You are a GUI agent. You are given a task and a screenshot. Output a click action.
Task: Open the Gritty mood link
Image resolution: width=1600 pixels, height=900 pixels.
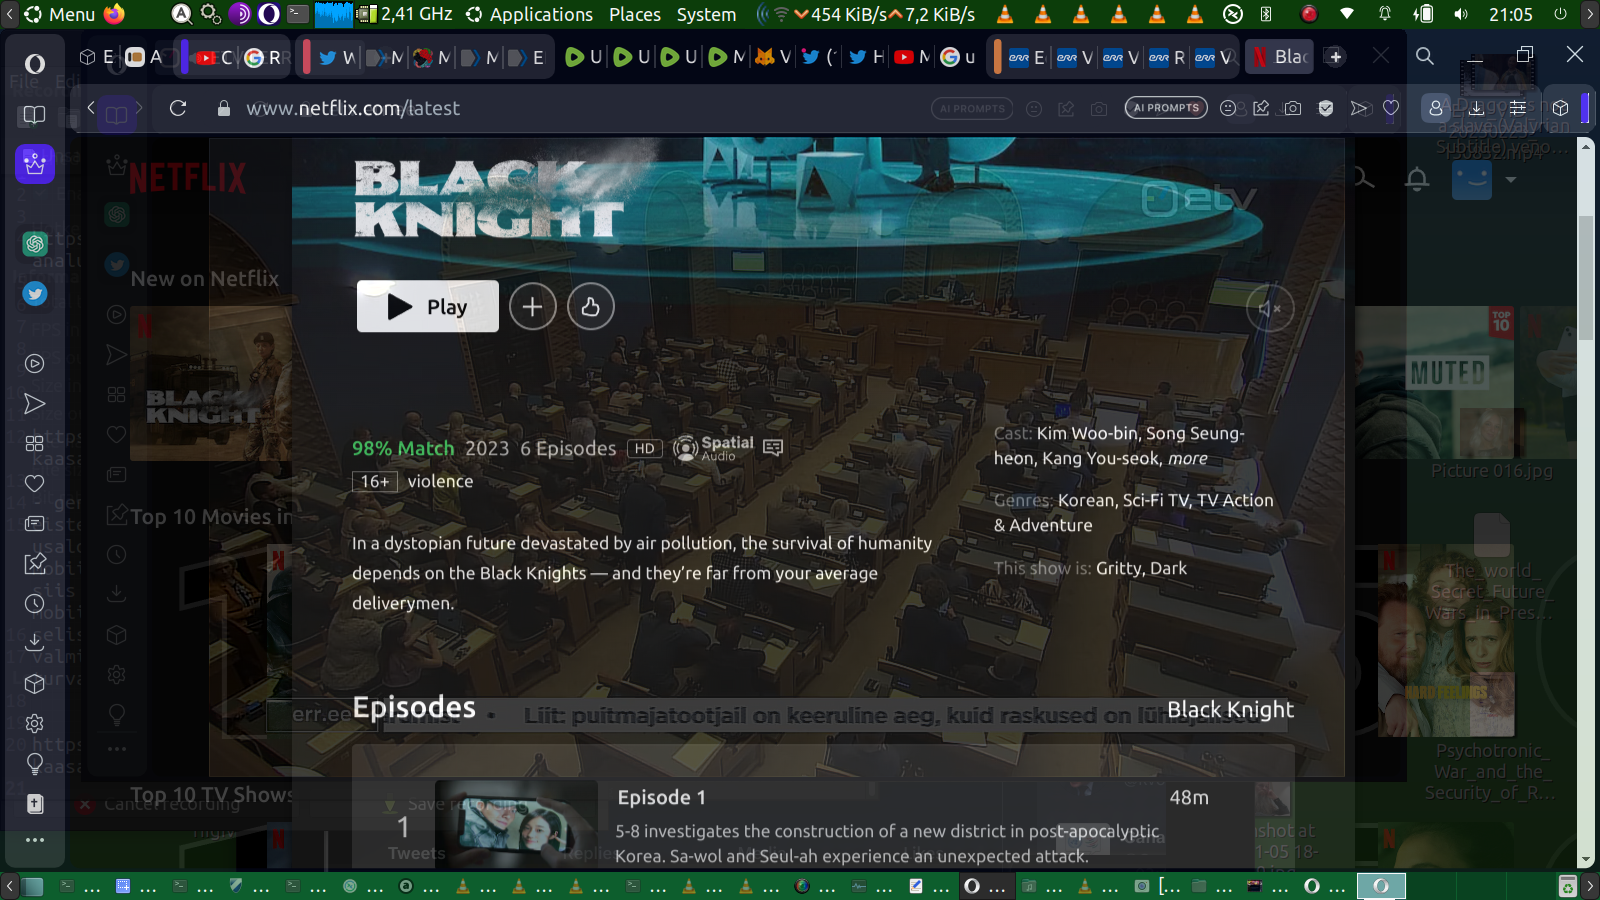coord(1118,568)
